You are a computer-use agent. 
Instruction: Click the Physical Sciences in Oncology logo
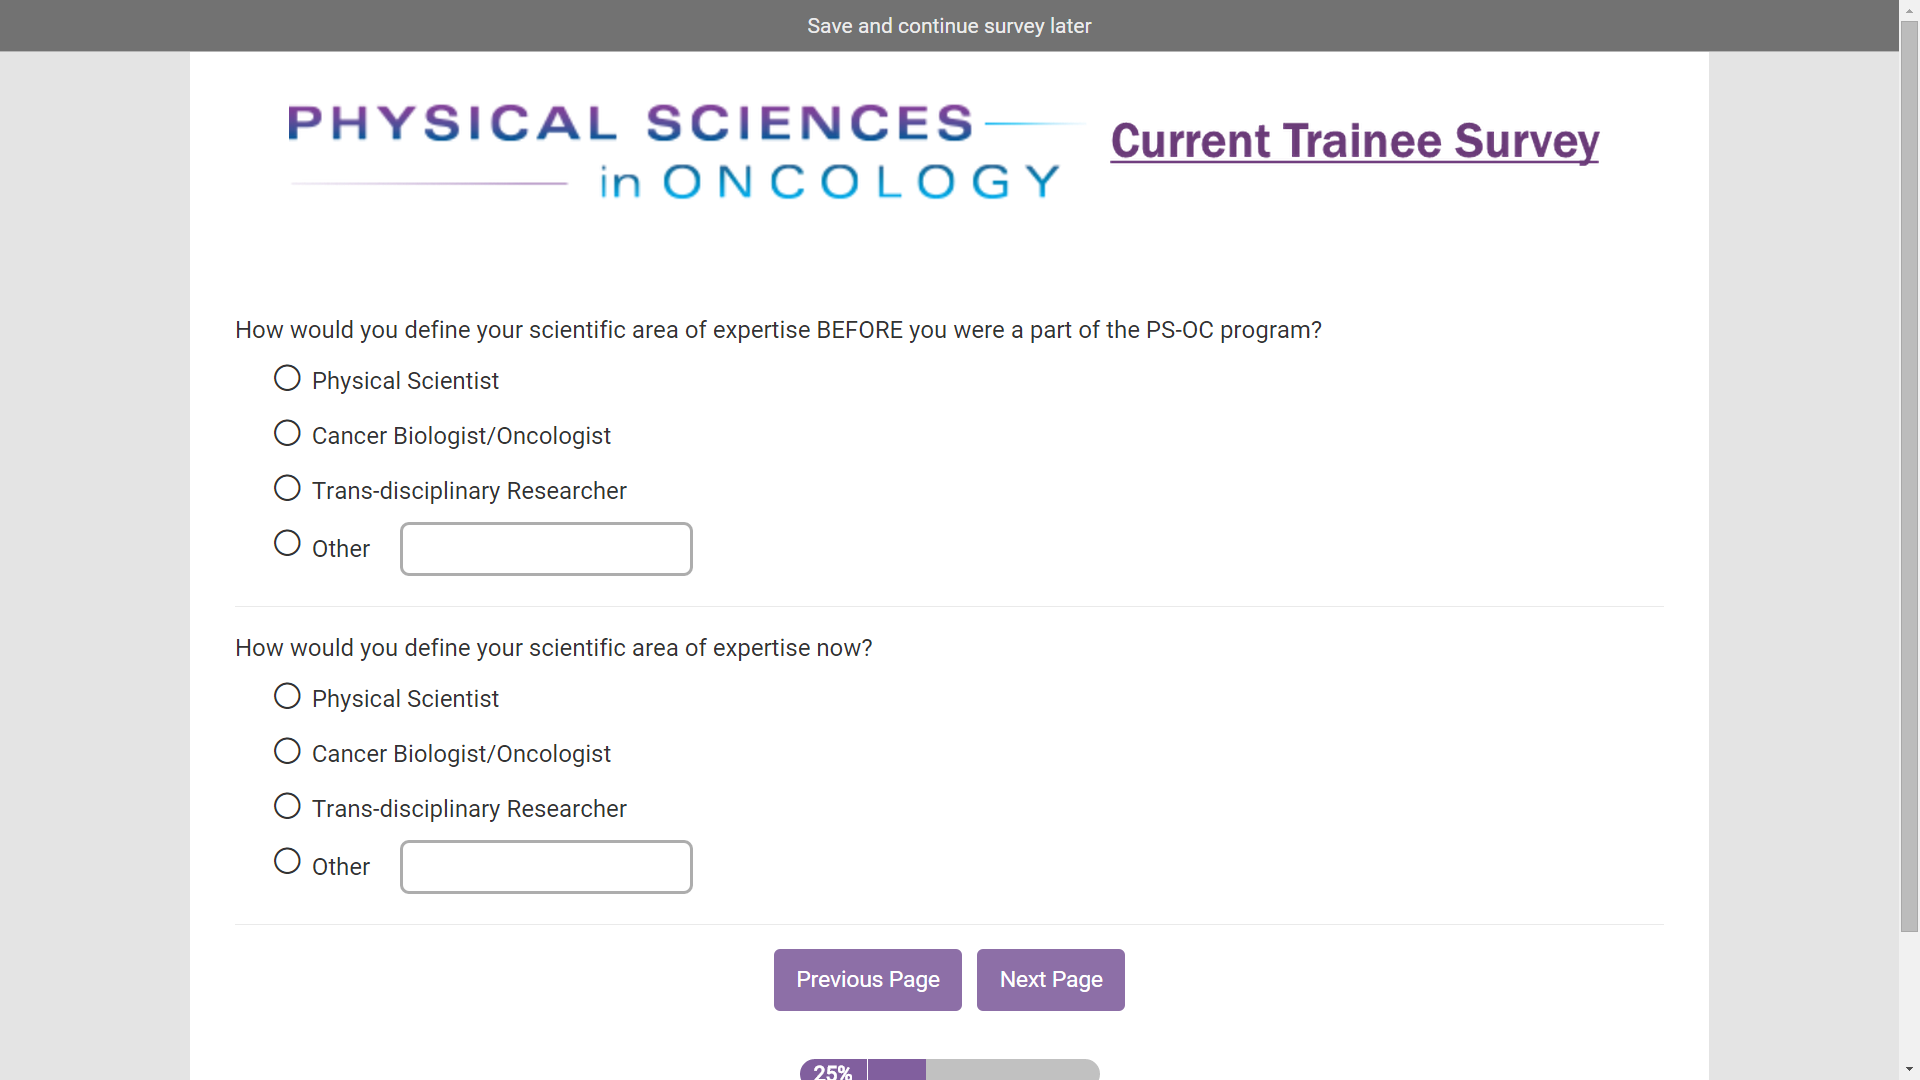coord(675,152)
